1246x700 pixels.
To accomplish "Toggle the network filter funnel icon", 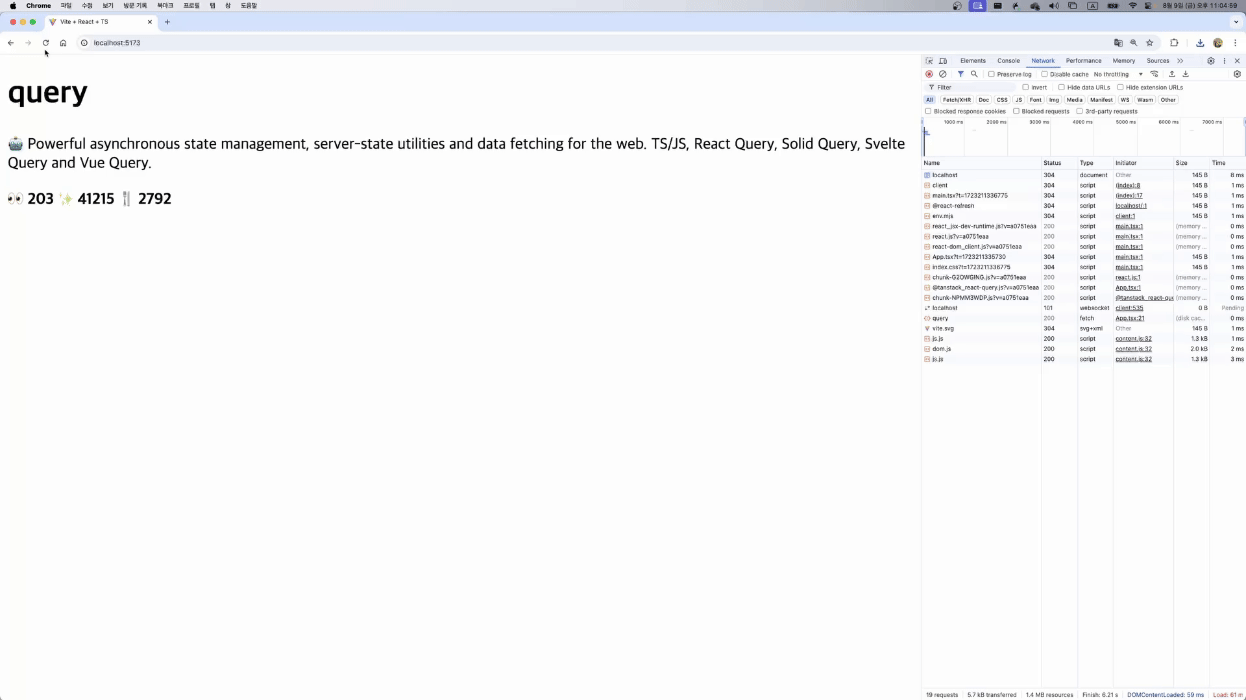I will click(x=961, y=74).
